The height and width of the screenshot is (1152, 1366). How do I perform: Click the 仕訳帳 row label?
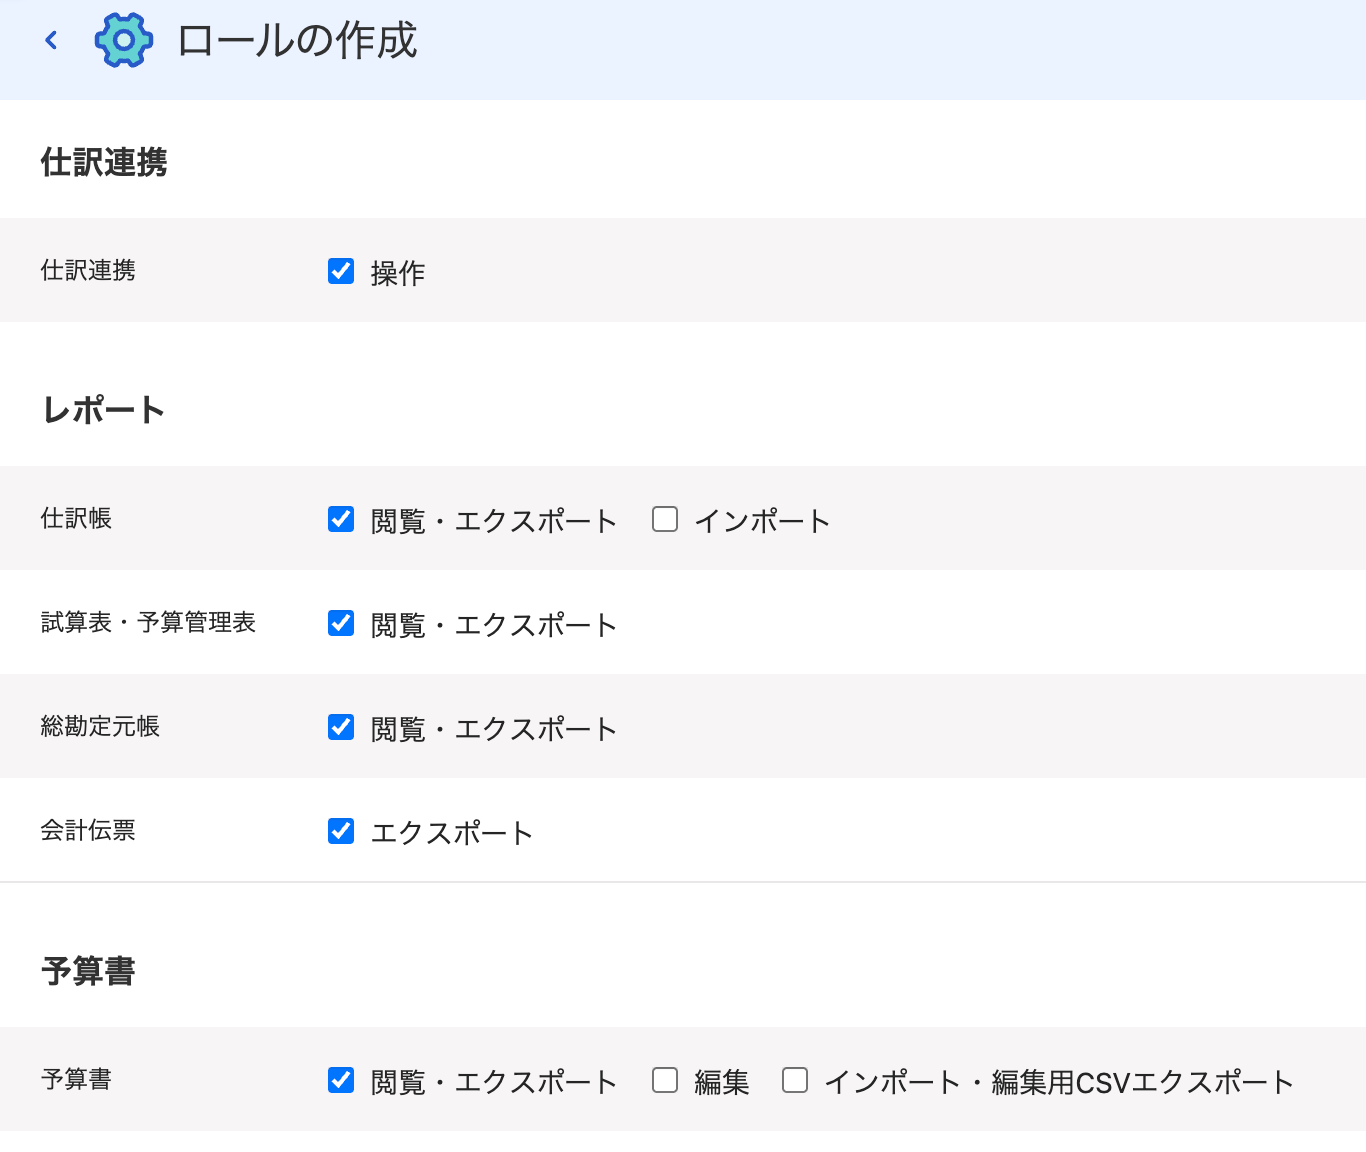tap(76, 518)
